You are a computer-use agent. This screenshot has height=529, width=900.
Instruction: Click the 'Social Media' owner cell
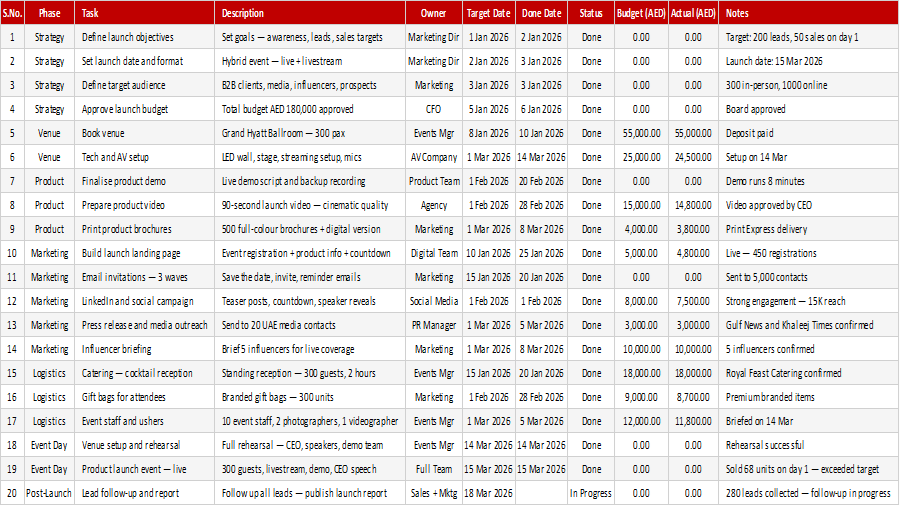point(433,301)
